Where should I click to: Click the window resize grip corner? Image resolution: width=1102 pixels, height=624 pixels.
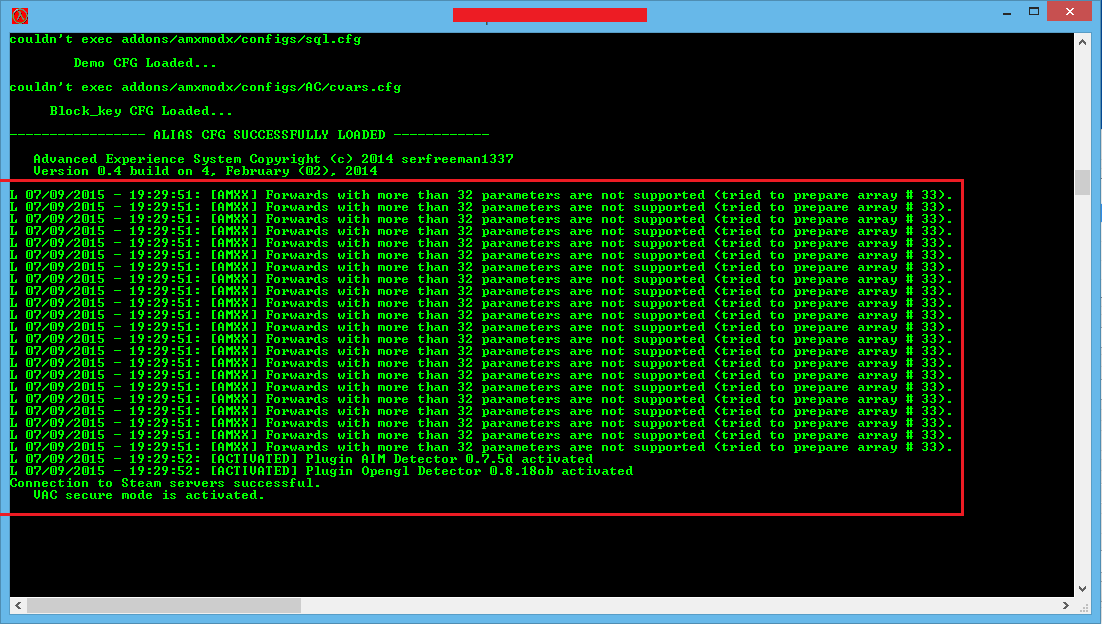[1082, 606]
